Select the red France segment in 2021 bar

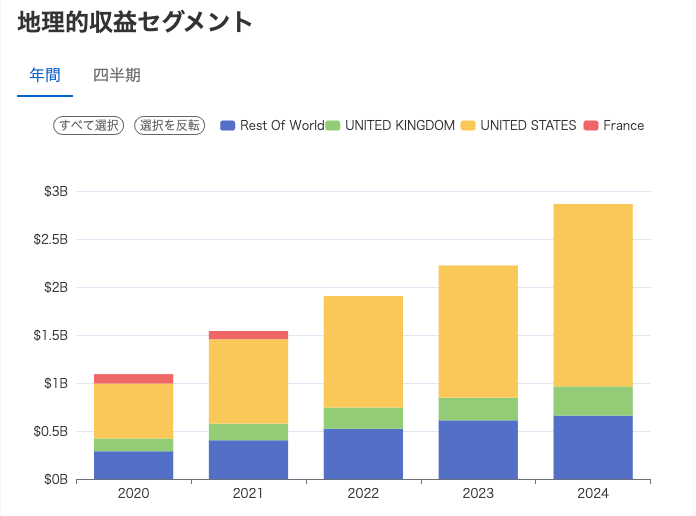249,335
